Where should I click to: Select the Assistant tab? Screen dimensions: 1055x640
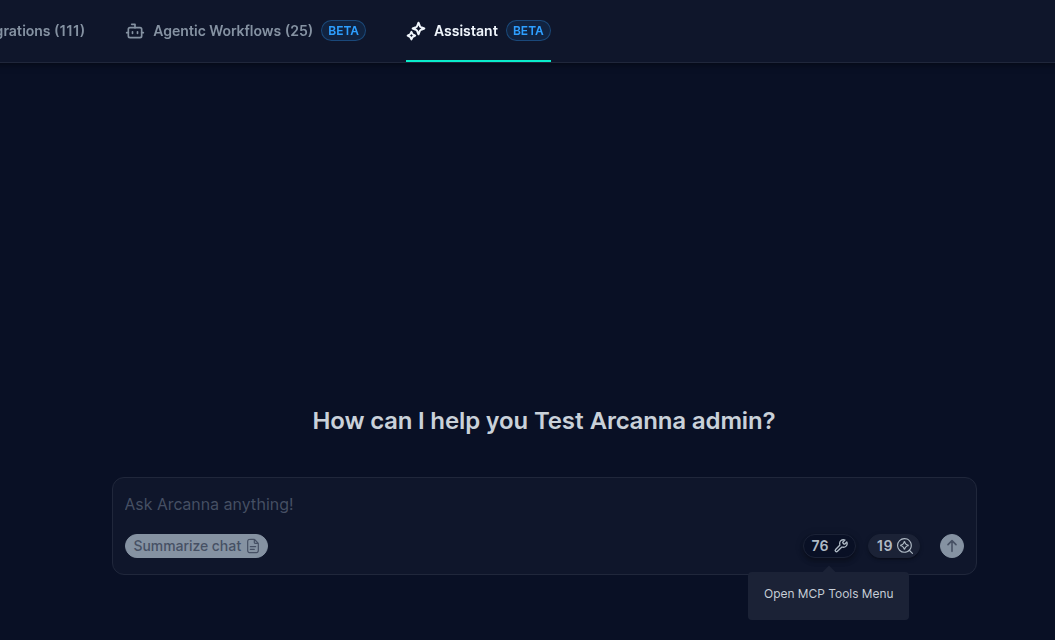click(x=478, y=31)
